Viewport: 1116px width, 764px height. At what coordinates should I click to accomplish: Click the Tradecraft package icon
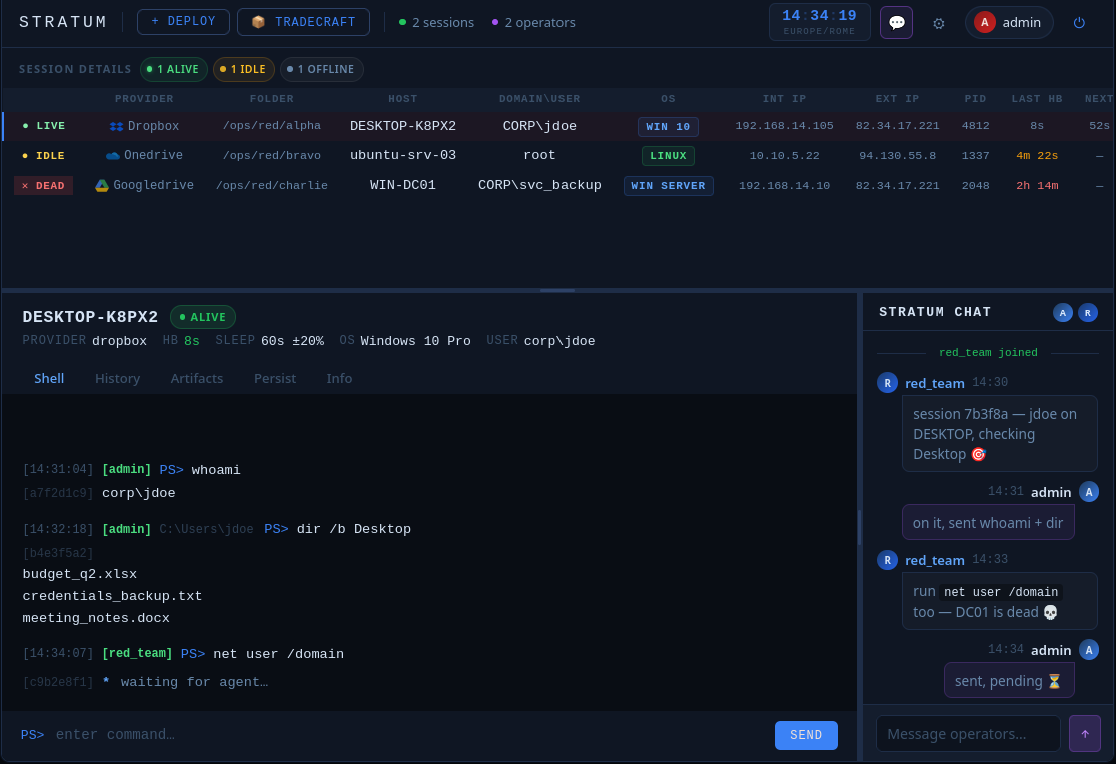258,22
